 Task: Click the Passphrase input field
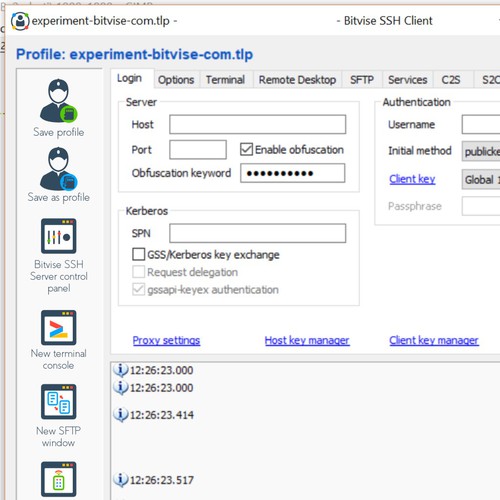click(x=481, y=206)
